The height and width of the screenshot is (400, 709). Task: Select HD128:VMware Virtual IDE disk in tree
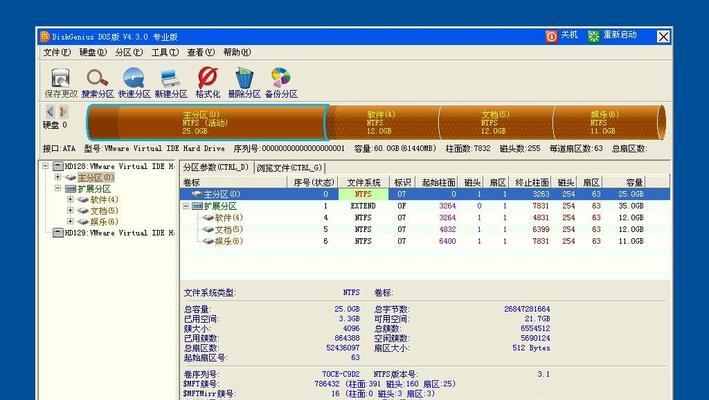point(114,166)
